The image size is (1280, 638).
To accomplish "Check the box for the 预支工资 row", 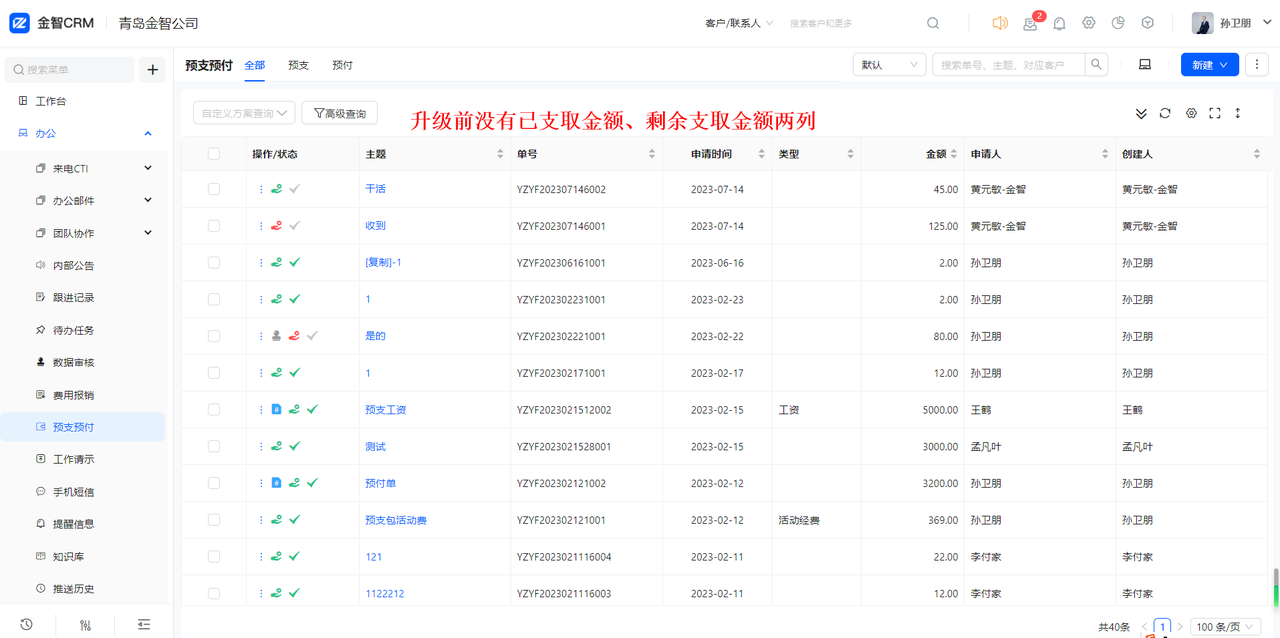I will (x=214, y=409).
